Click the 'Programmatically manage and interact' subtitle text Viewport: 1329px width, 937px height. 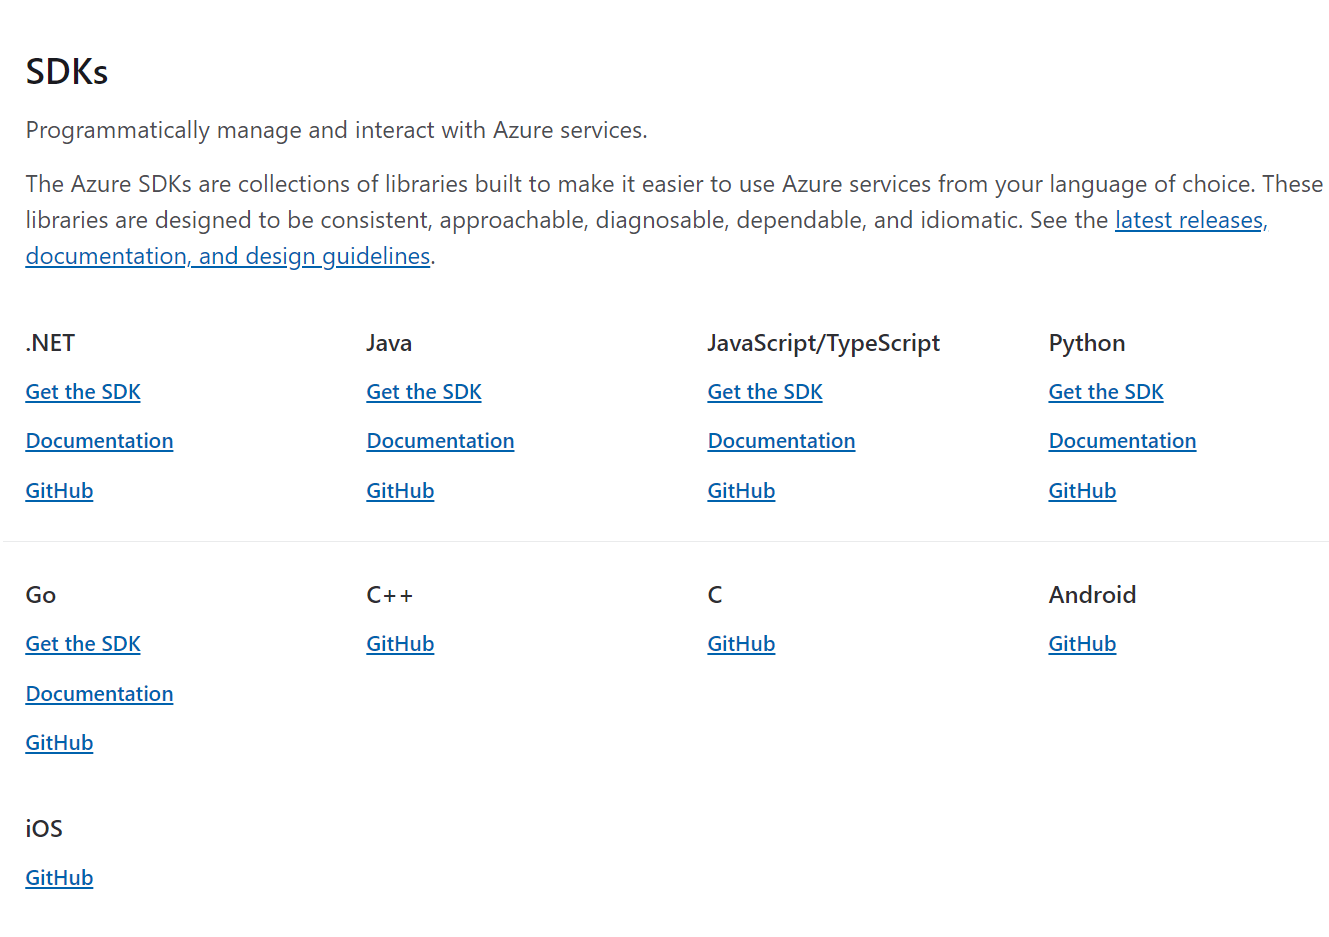tap(336, 130)
